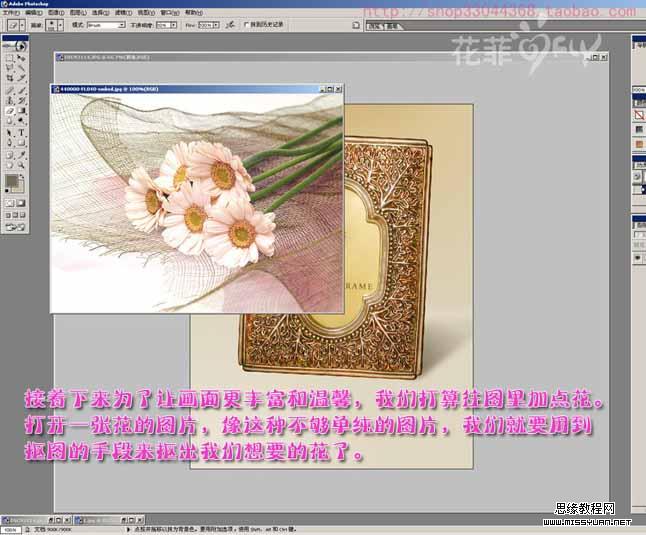Check the Erase to History checkbox
646x535 pixels.
pos(246,24)
